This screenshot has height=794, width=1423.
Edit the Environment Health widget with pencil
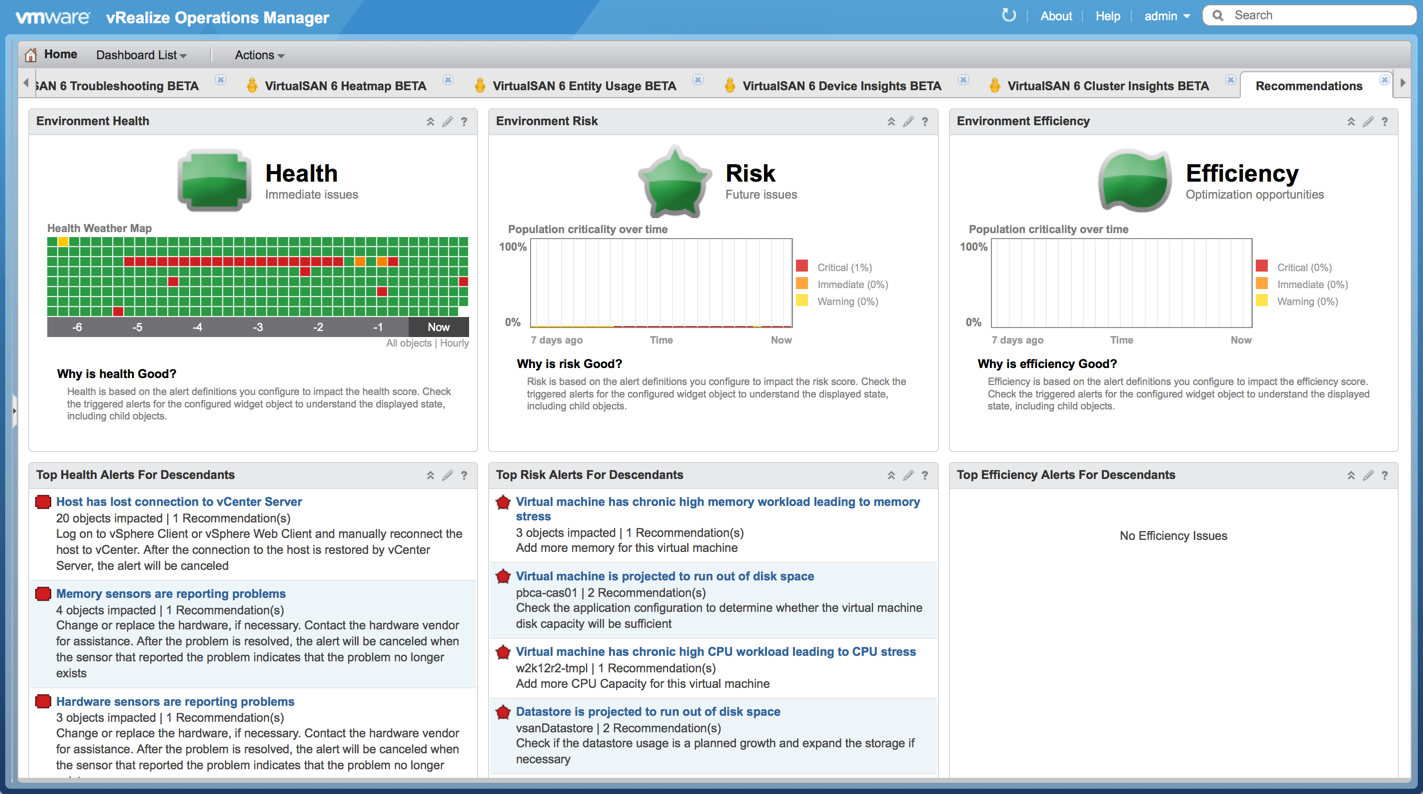pos(448,122)
